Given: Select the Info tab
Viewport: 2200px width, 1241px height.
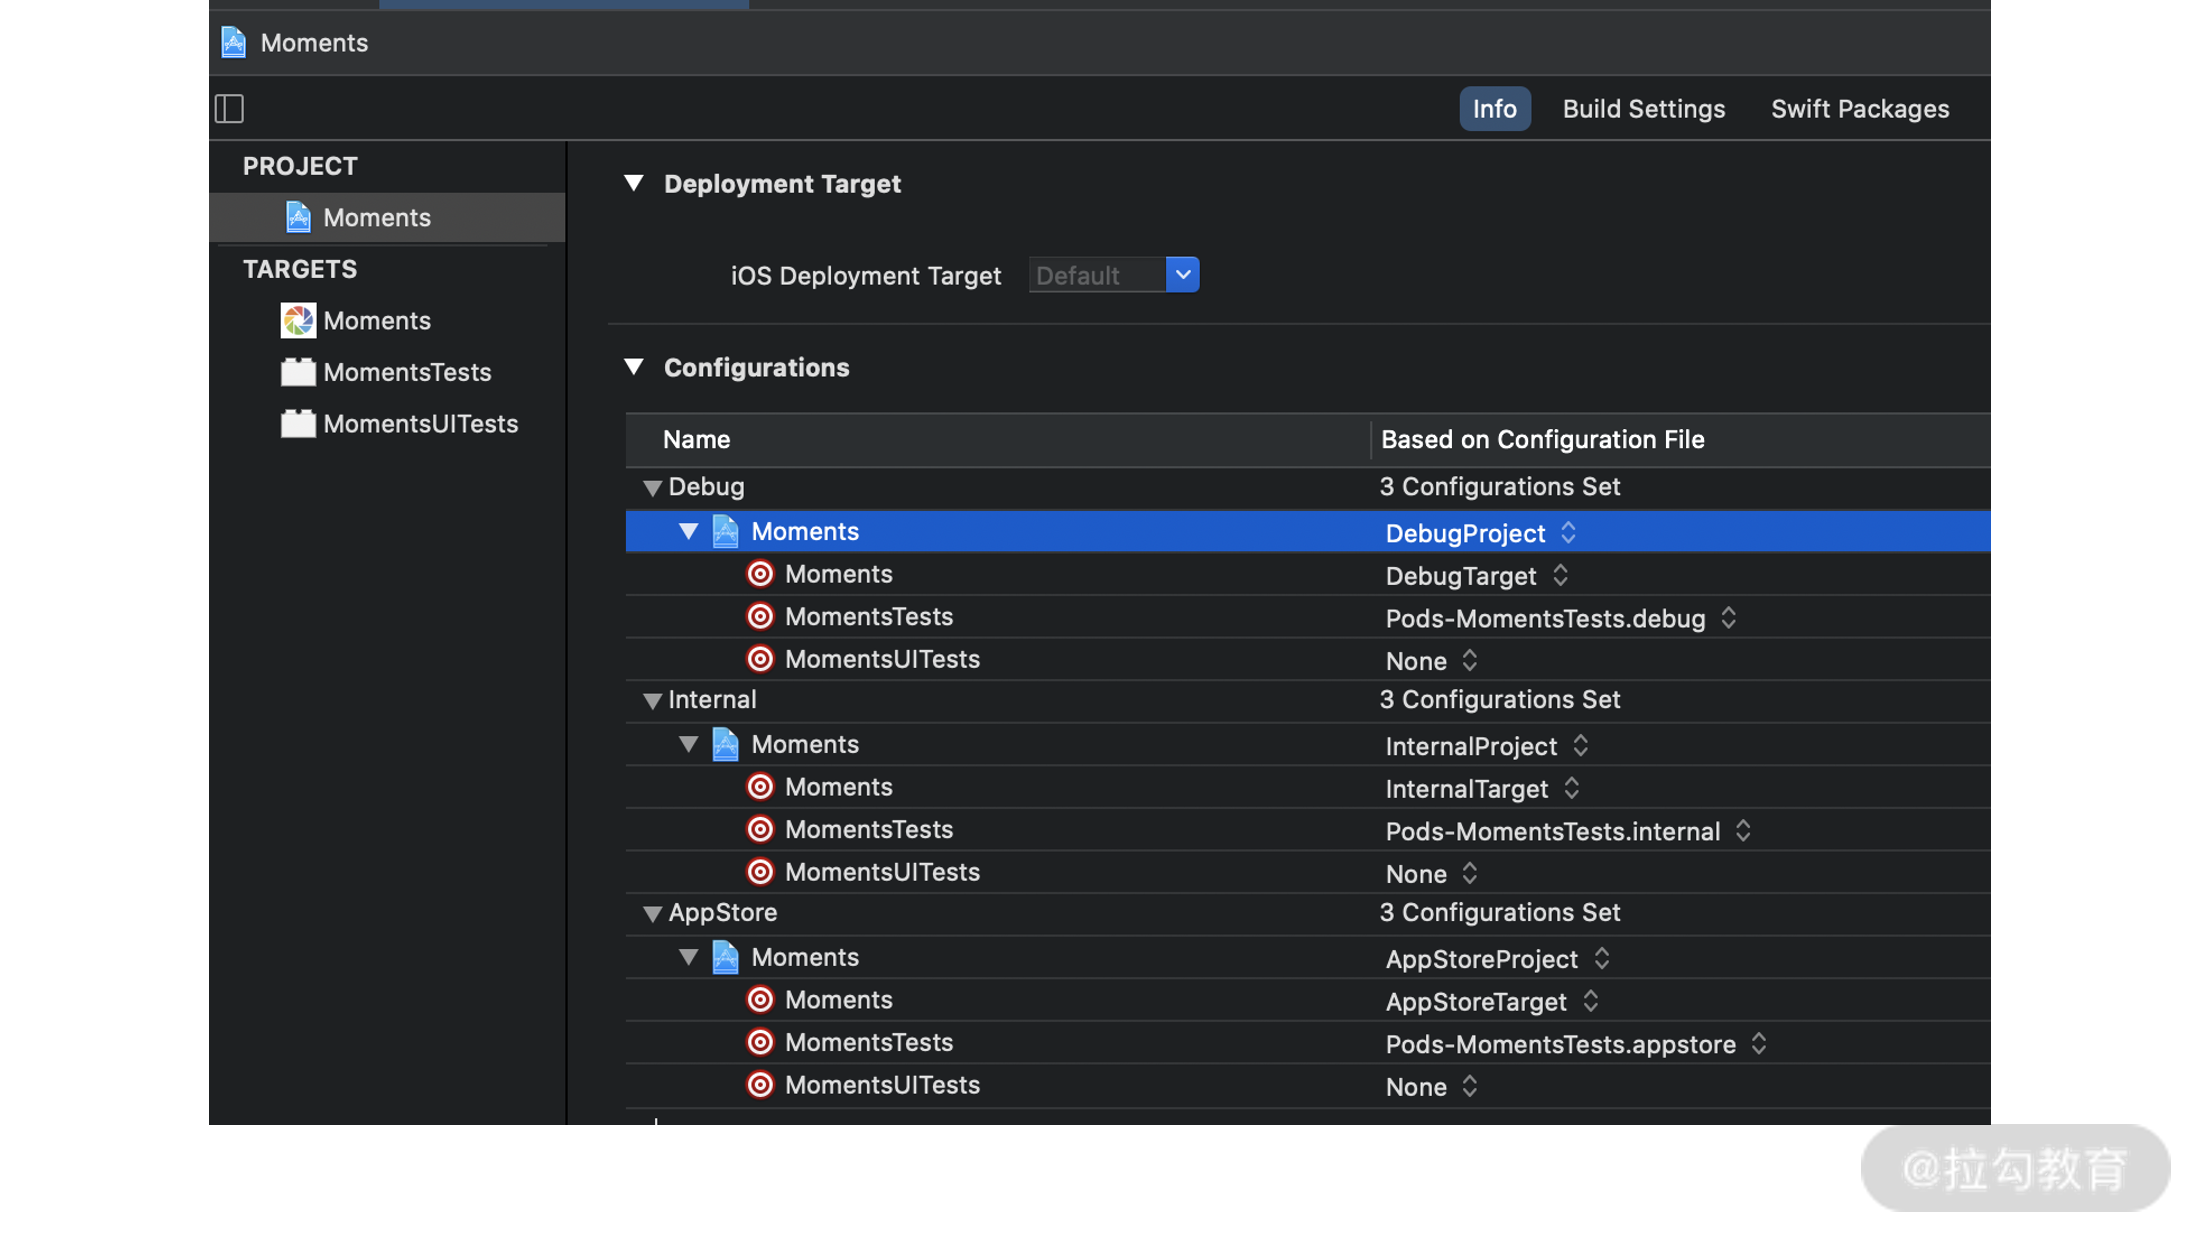Looking at the screenshot, I should pos(1494,109).
